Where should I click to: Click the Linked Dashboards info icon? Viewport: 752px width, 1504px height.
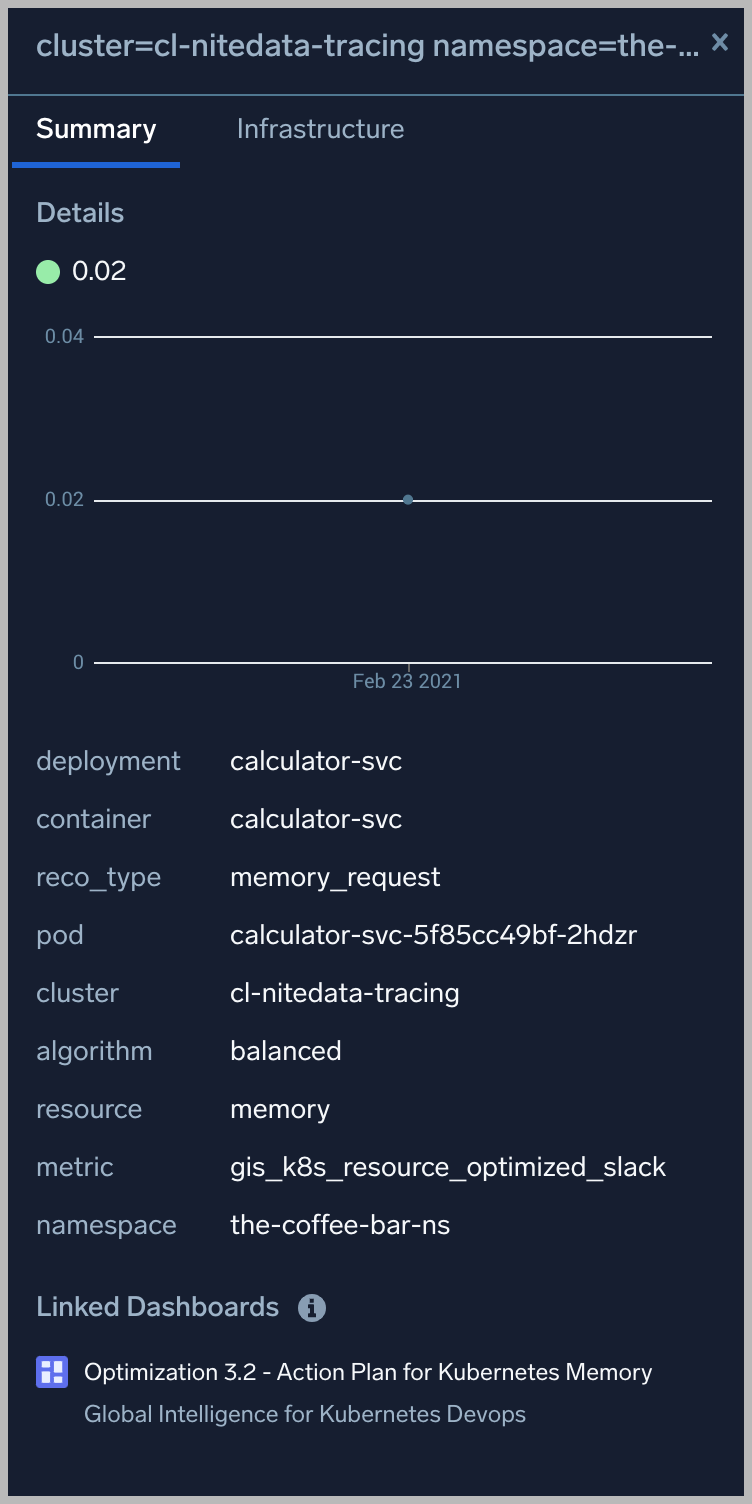tap(312, 1308)
